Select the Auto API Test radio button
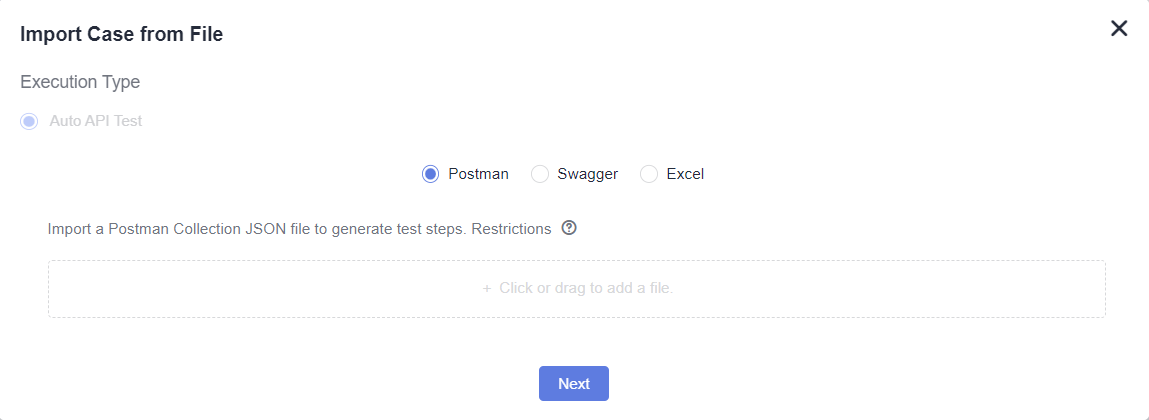 point(29,121)
